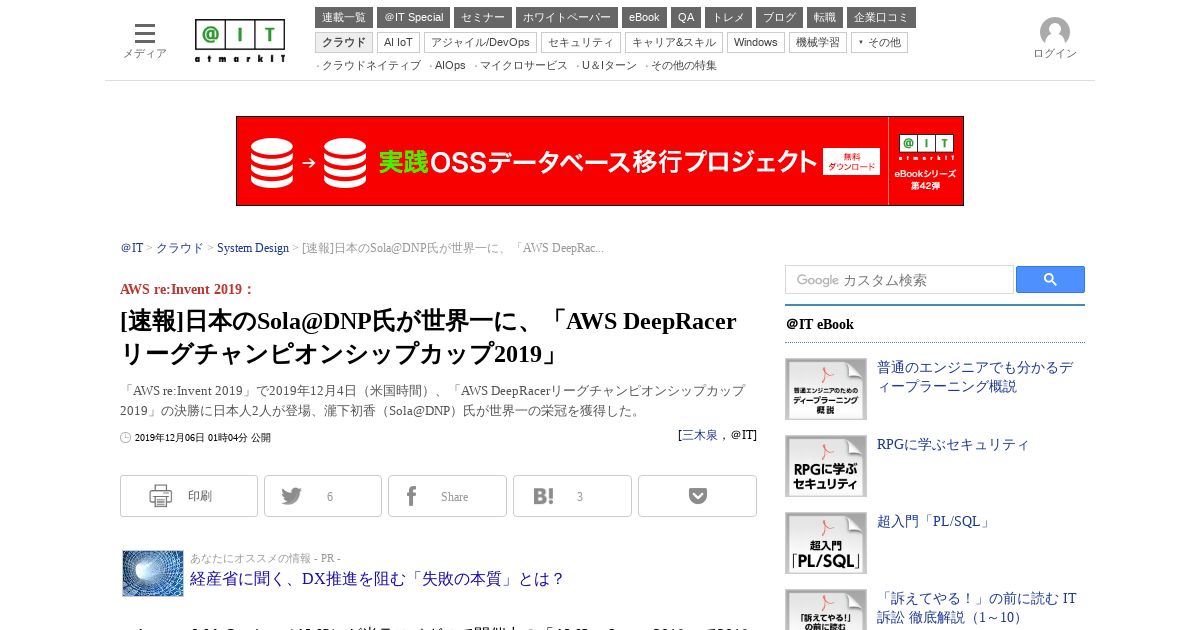This screenshot has width=1200, height=630.
Task: Select the セキュリティ category tab
Action: tap(581, 42)
